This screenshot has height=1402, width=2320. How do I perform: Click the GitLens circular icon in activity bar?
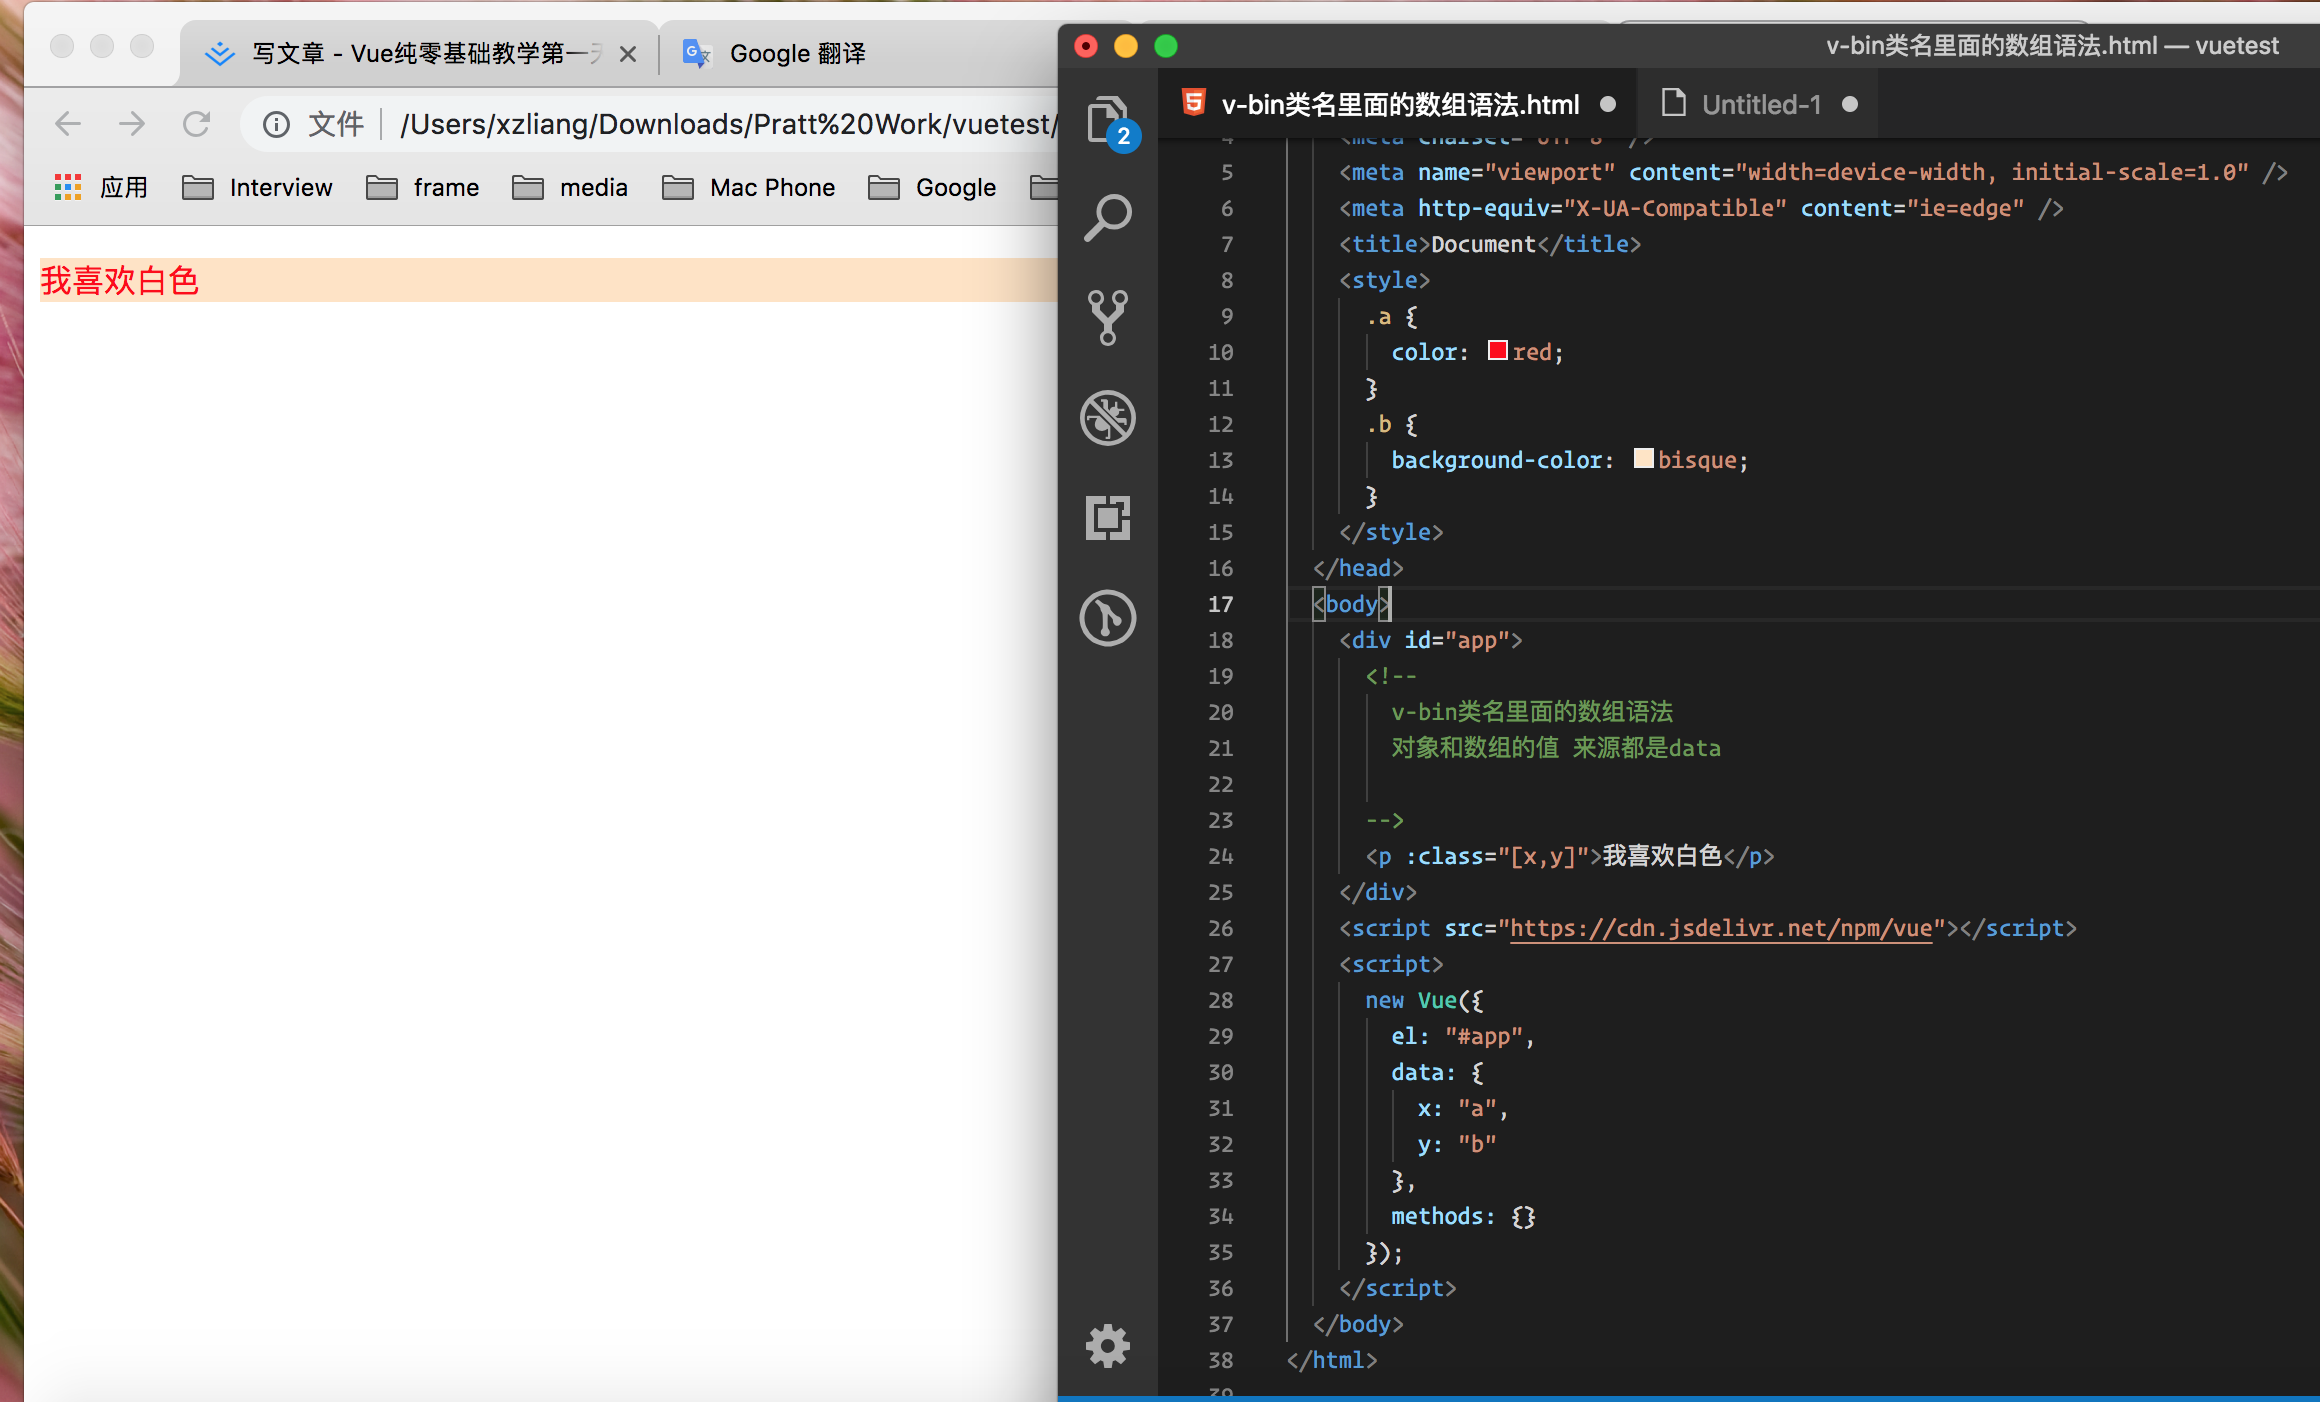point(1107,617)
